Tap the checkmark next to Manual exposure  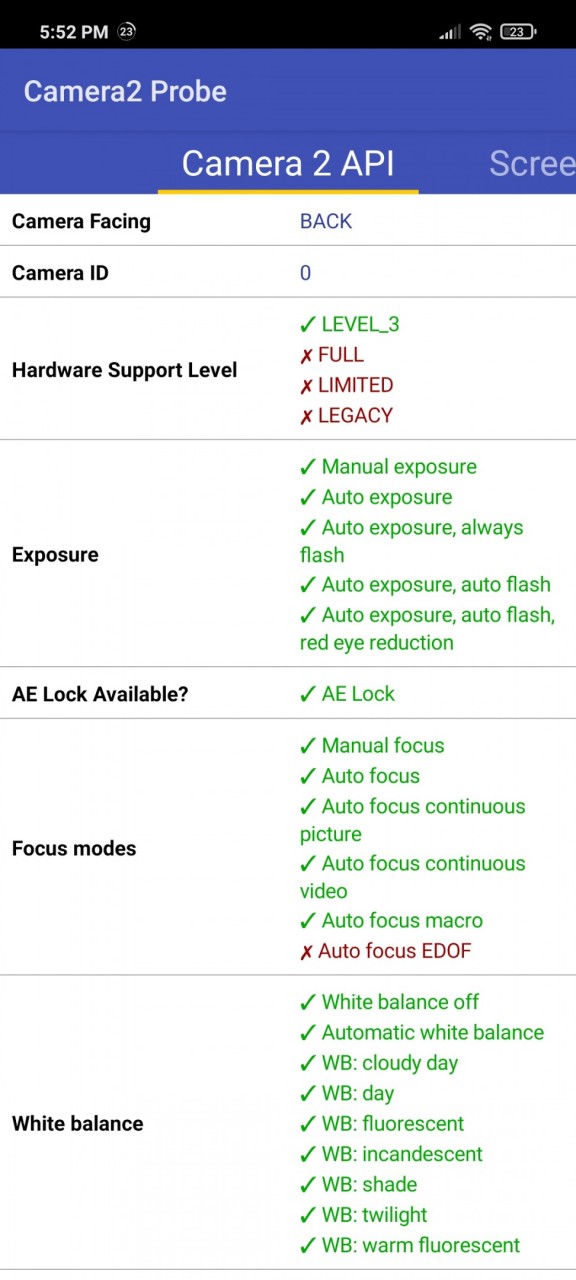click(308, 467)
